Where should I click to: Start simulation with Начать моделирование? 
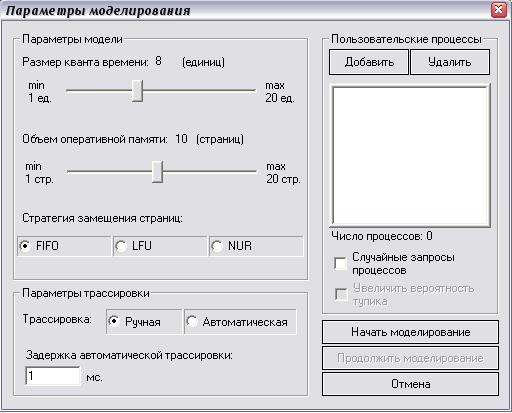[x=410, y=332]
